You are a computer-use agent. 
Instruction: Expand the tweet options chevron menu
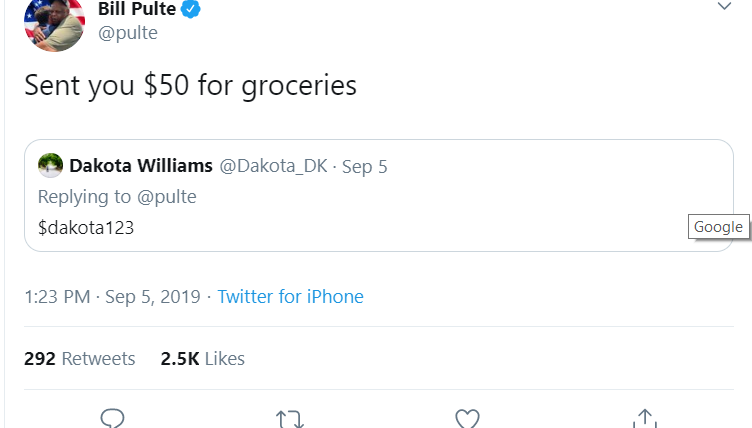click(x=724, y=7)
